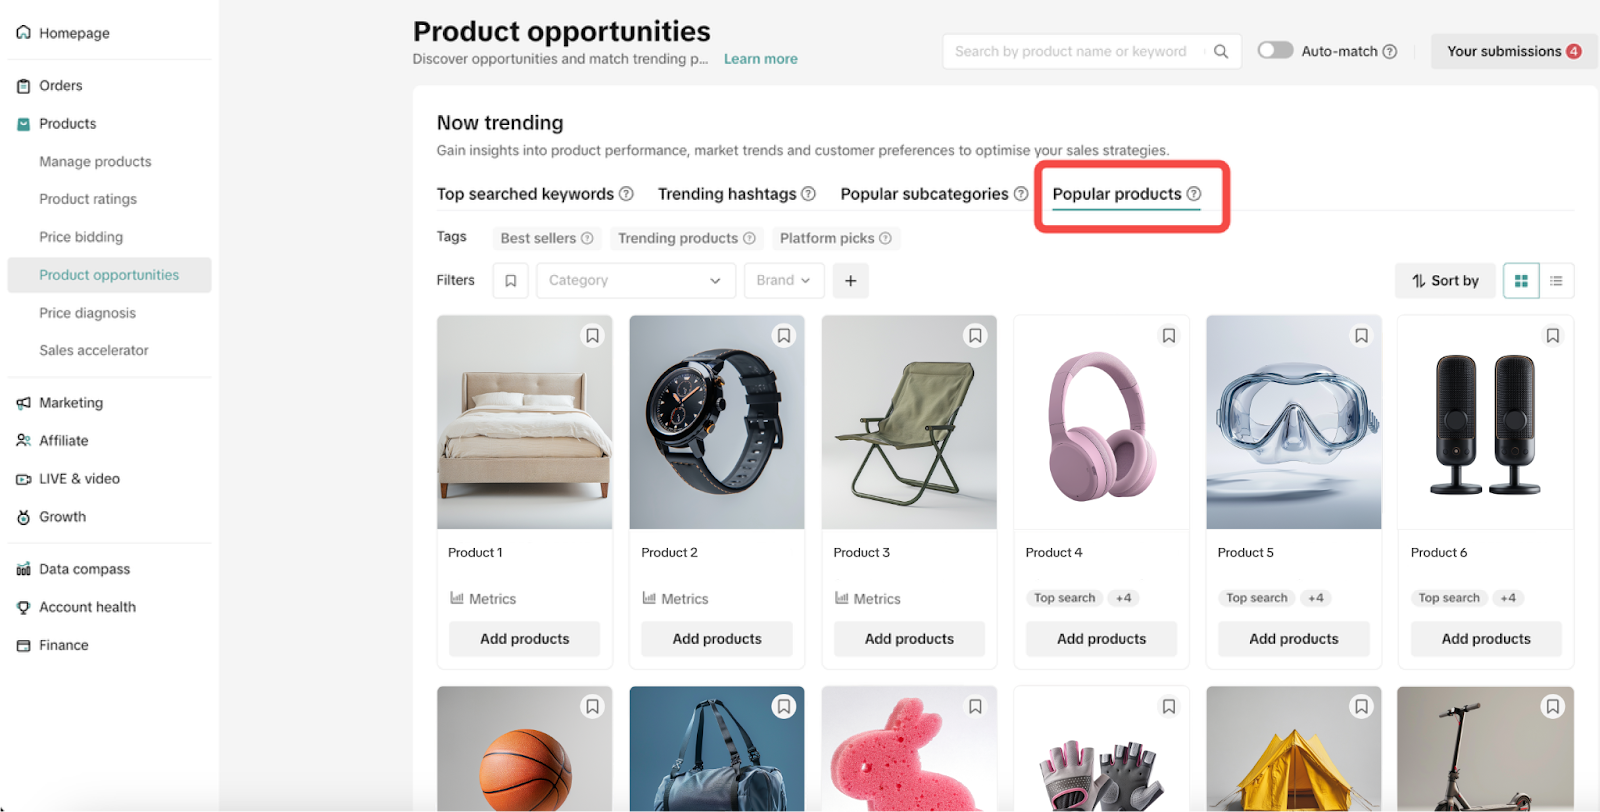
Task: Click the Learn more link
Action: pos(760,58)
